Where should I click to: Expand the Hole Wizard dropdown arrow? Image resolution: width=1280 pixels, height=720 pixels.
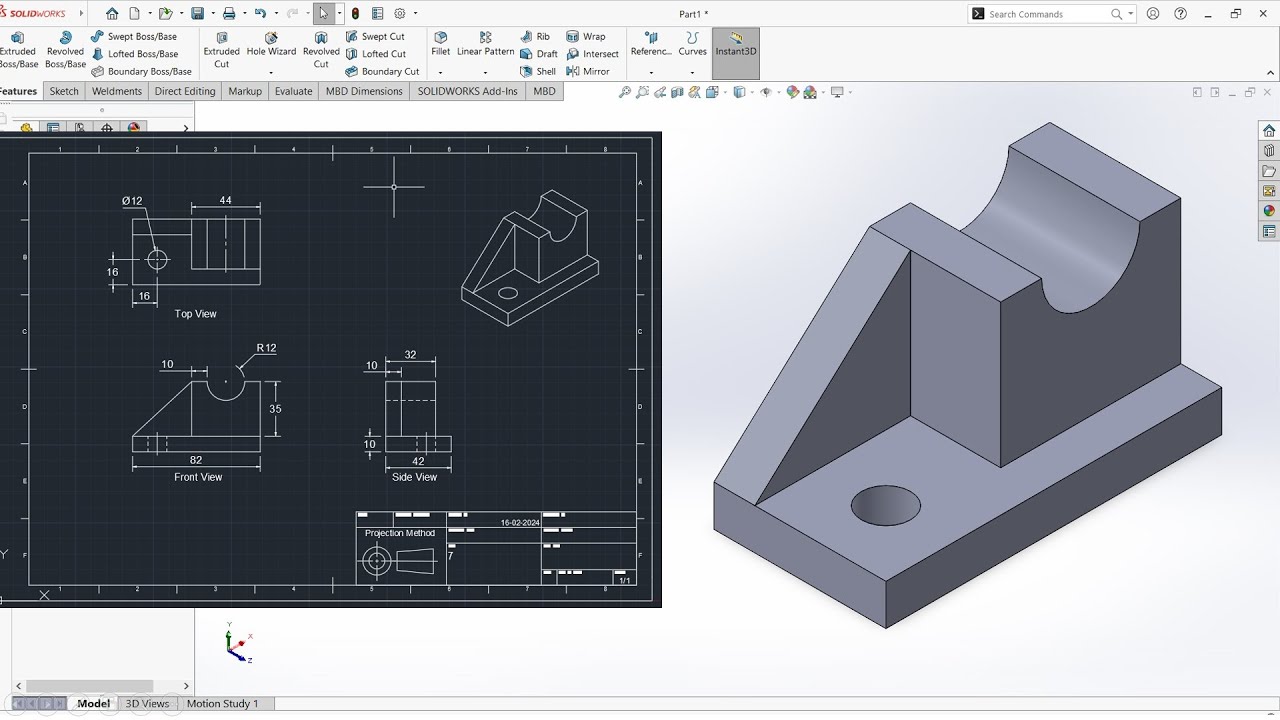click(271, 72)
